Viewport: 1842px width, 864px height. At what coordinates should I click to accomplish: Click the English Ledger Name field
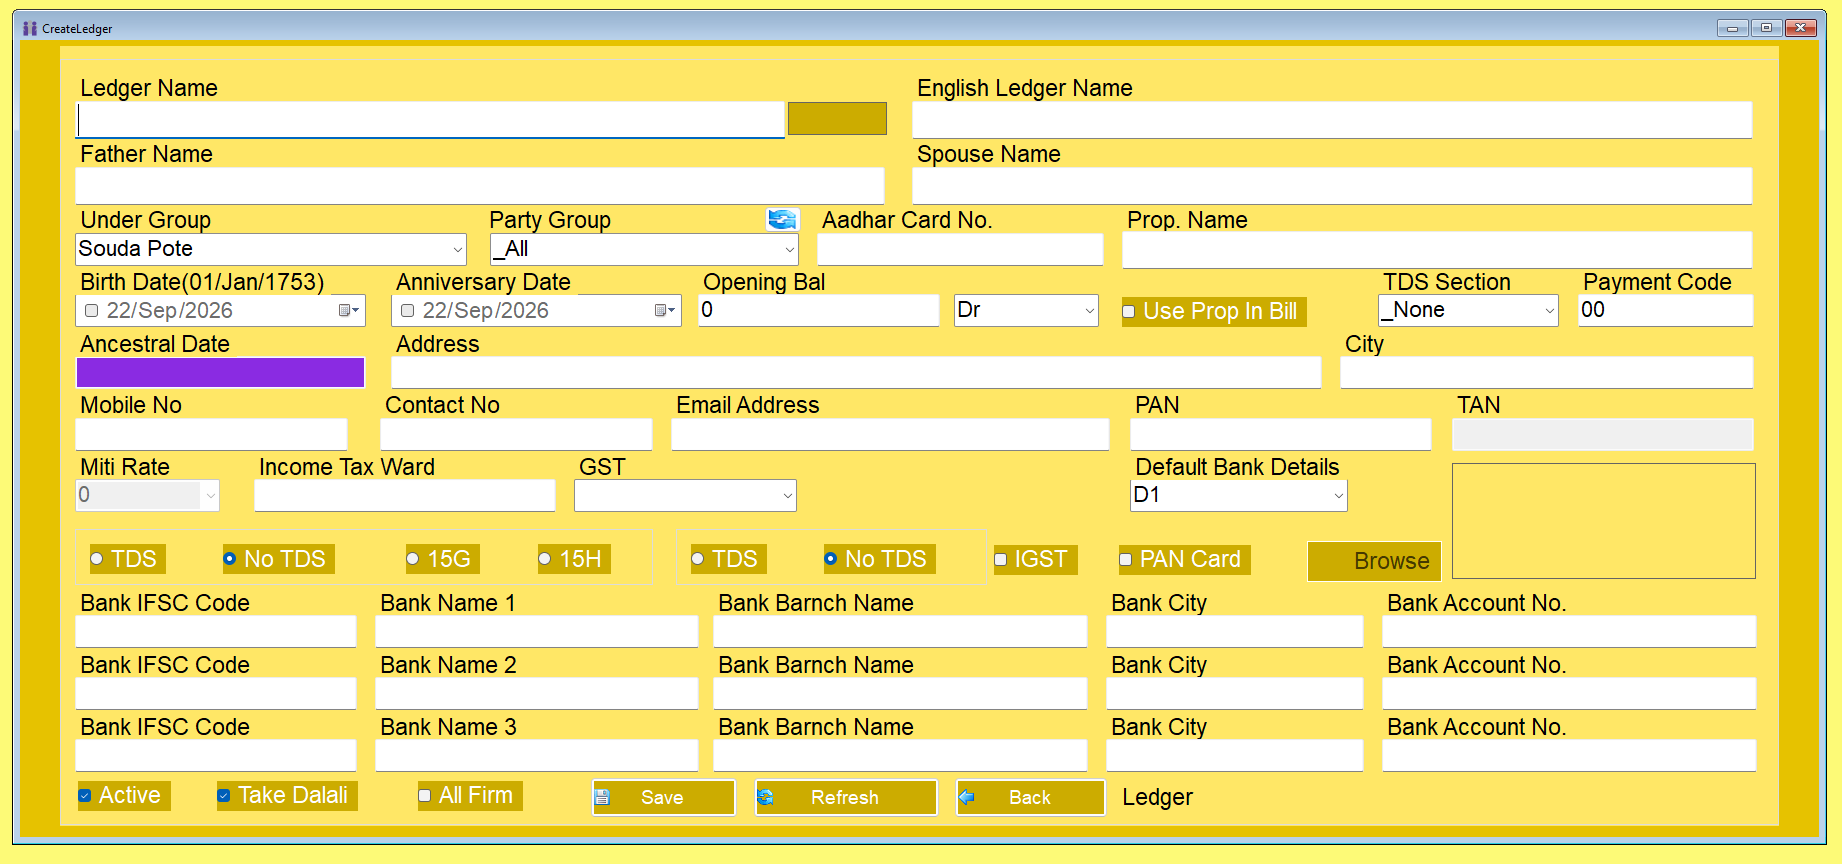click(1332, 120)
